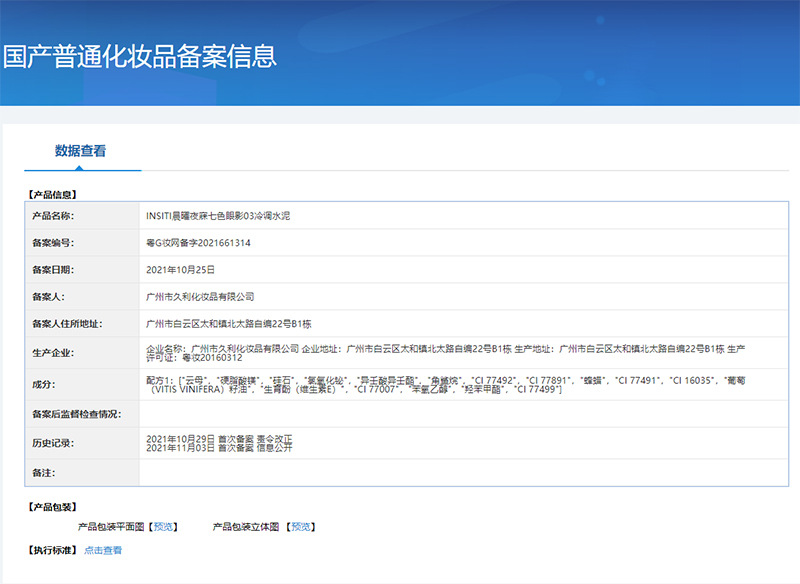Click the 备案编号 label
800x584 pixels.
click(x=53, y=243)
